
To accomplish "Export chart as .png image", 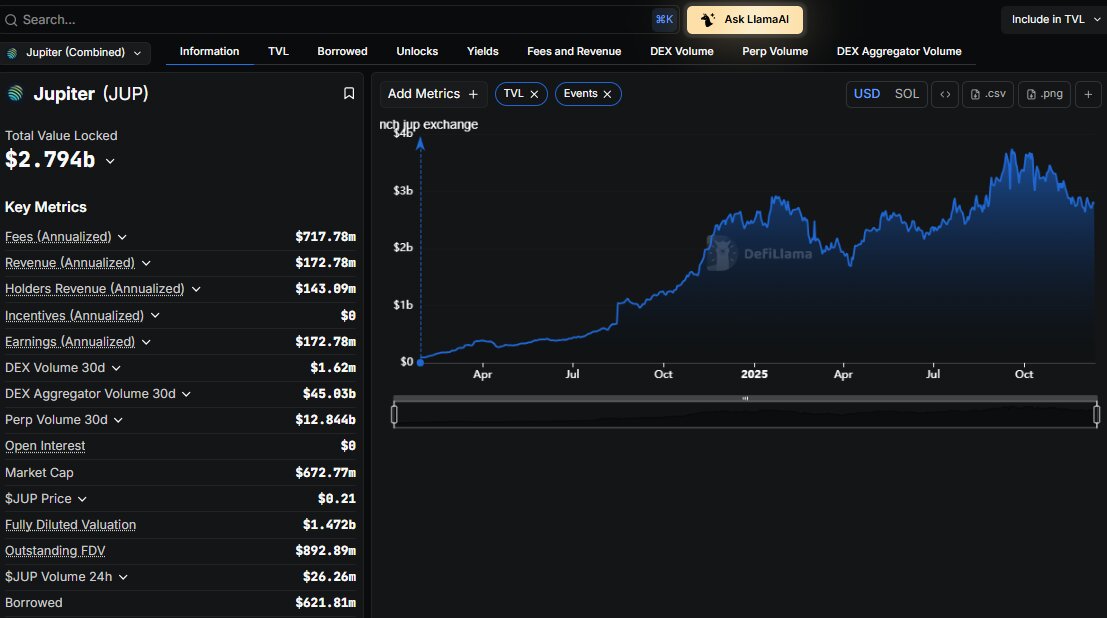I will point(1043,94).
